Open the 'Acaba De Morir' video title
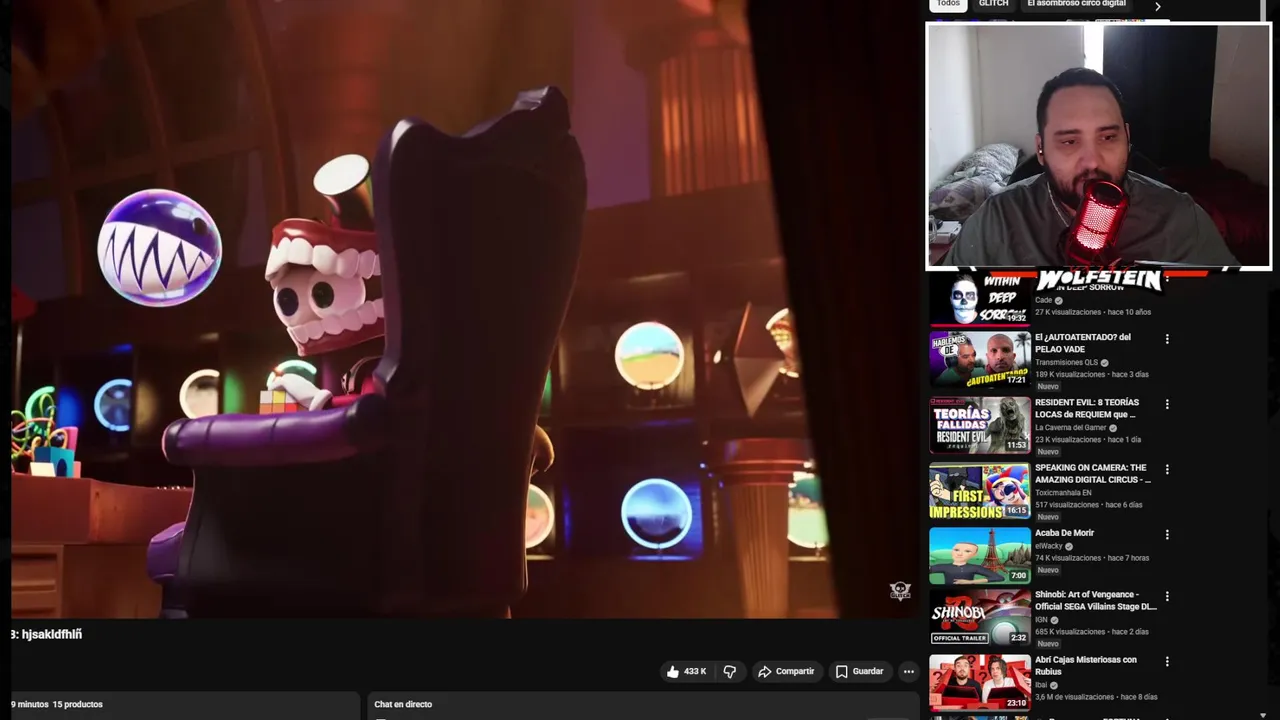The height and width of the screenshot is (720, 1280). pyautogui.click(x=1064, y=533)
